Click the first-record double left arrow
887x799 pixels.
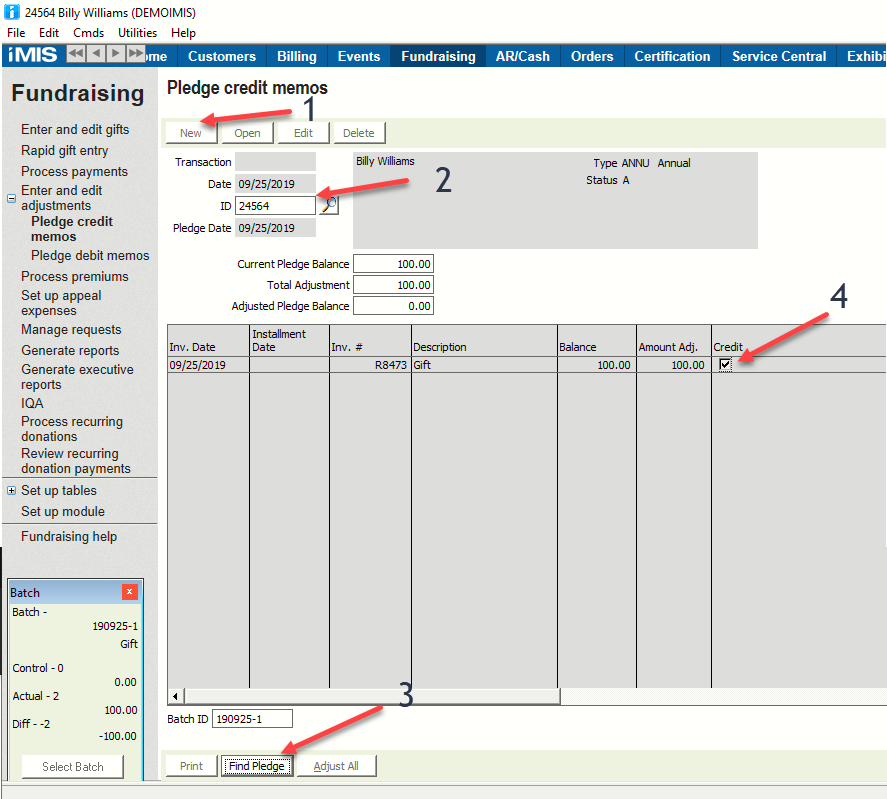[76, 54]
